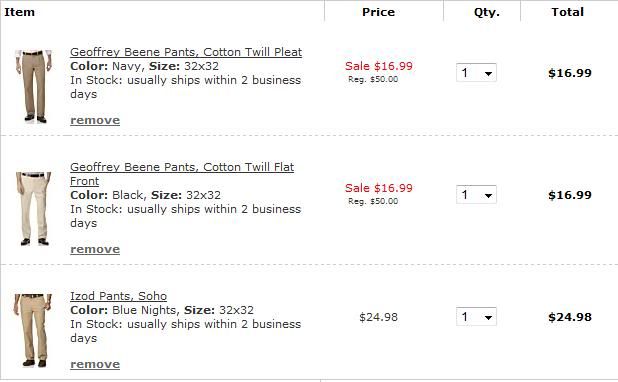Click the Qty. column header
This screenshot has height=382, width=618.
(x=487, y=12)
